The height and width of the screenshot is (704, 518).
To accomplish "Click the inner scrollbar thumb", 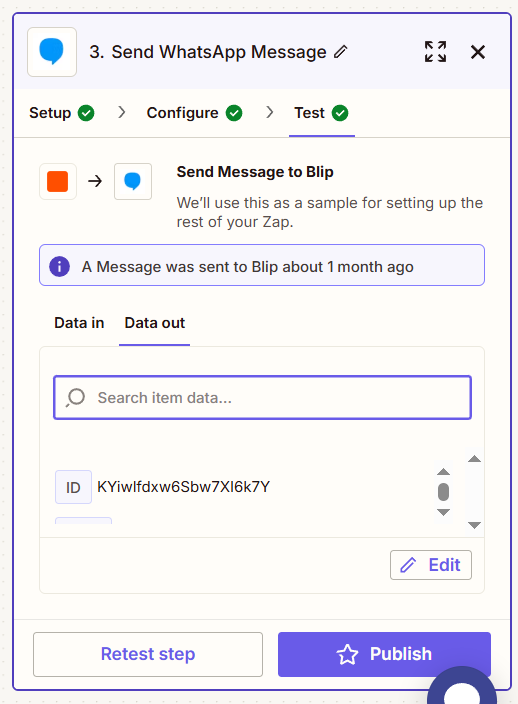I will click(x=443, y=492).
